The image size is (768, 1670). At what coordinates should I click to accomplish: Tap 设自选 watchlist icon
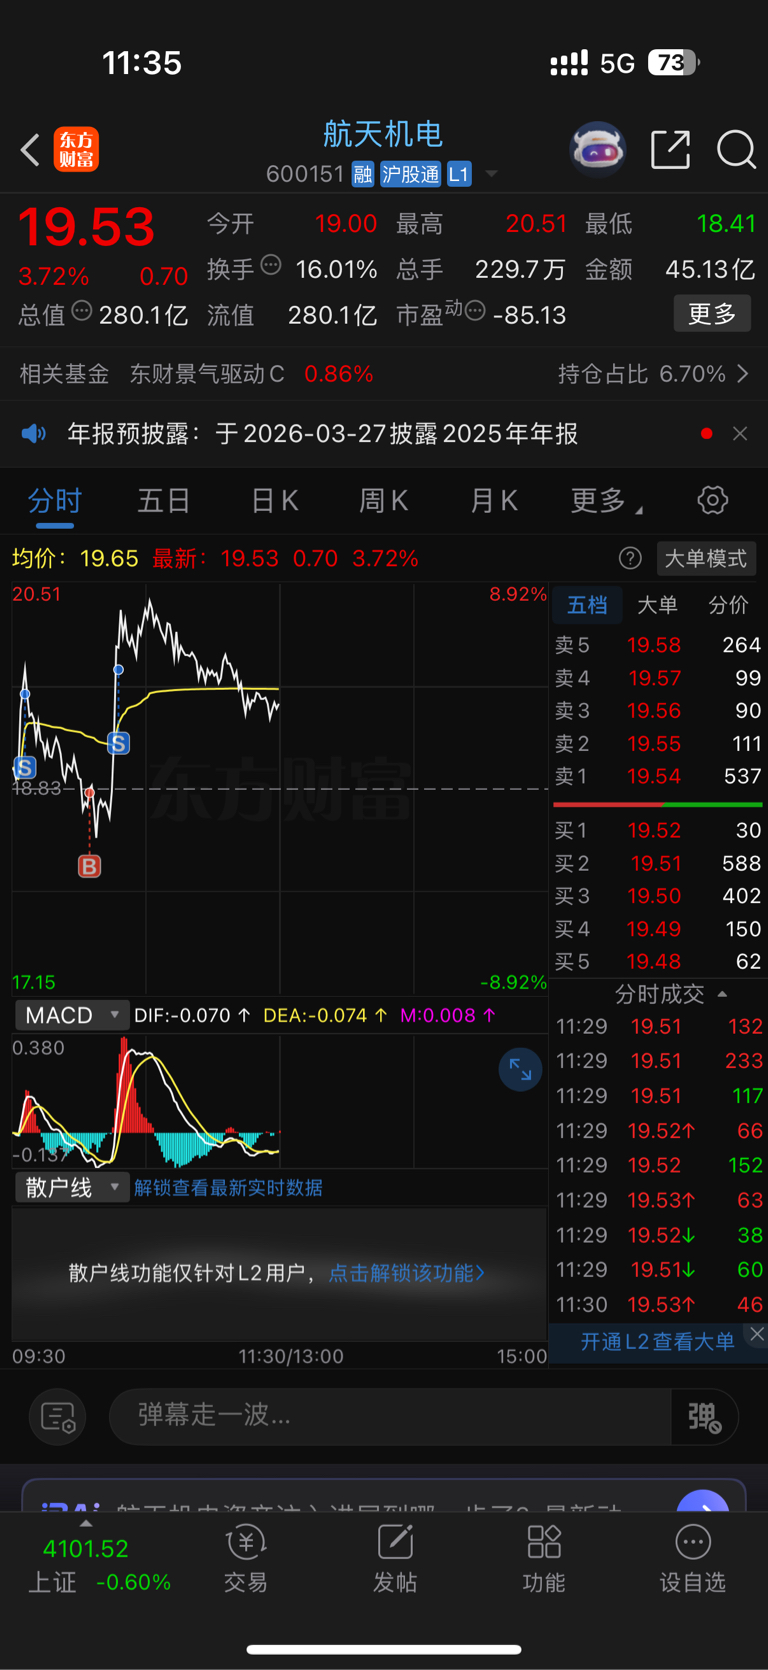click(x=693, y=1558)
